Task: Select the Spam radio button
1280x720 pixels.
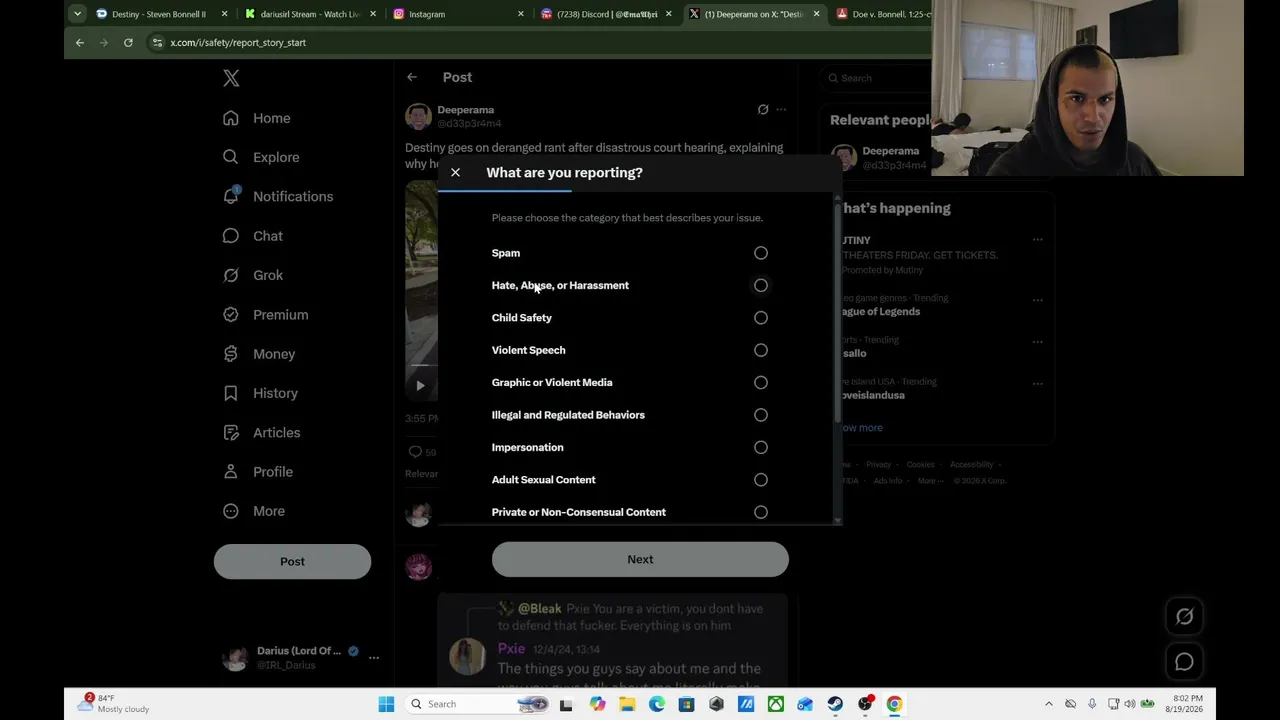Action: [761, 253]
